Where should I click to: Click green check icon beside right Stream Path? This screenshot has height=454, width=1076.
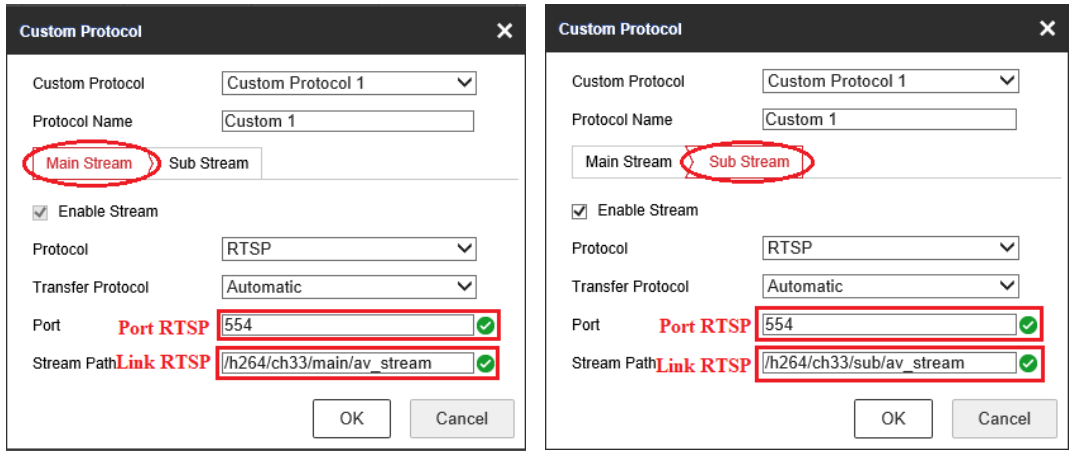pyautogui.click(x=1027, y=363)
